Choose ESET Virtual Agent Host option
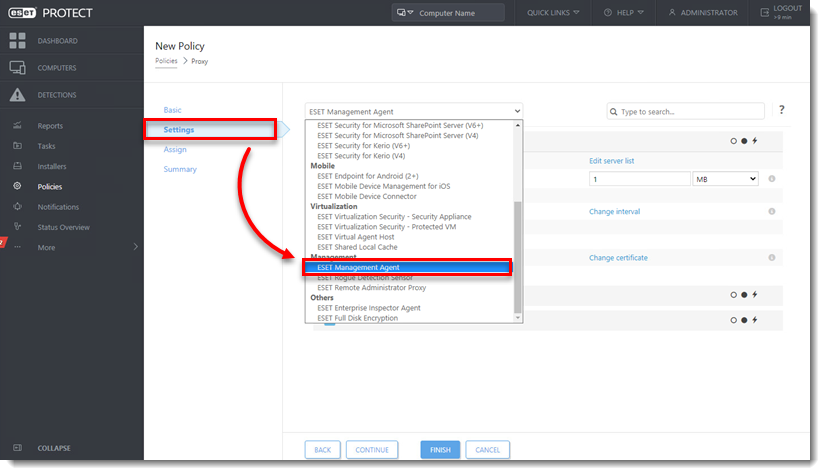The height and width of the screenshot is (475, 825). click(x=356, y=237)
